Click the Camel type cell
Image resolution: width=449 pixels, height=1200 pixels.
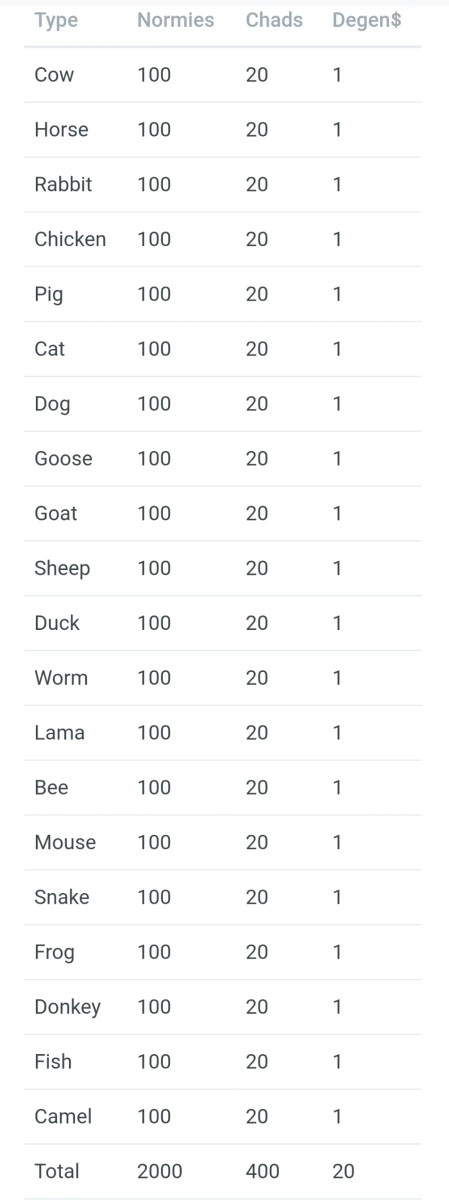[x=63, y=1117]
